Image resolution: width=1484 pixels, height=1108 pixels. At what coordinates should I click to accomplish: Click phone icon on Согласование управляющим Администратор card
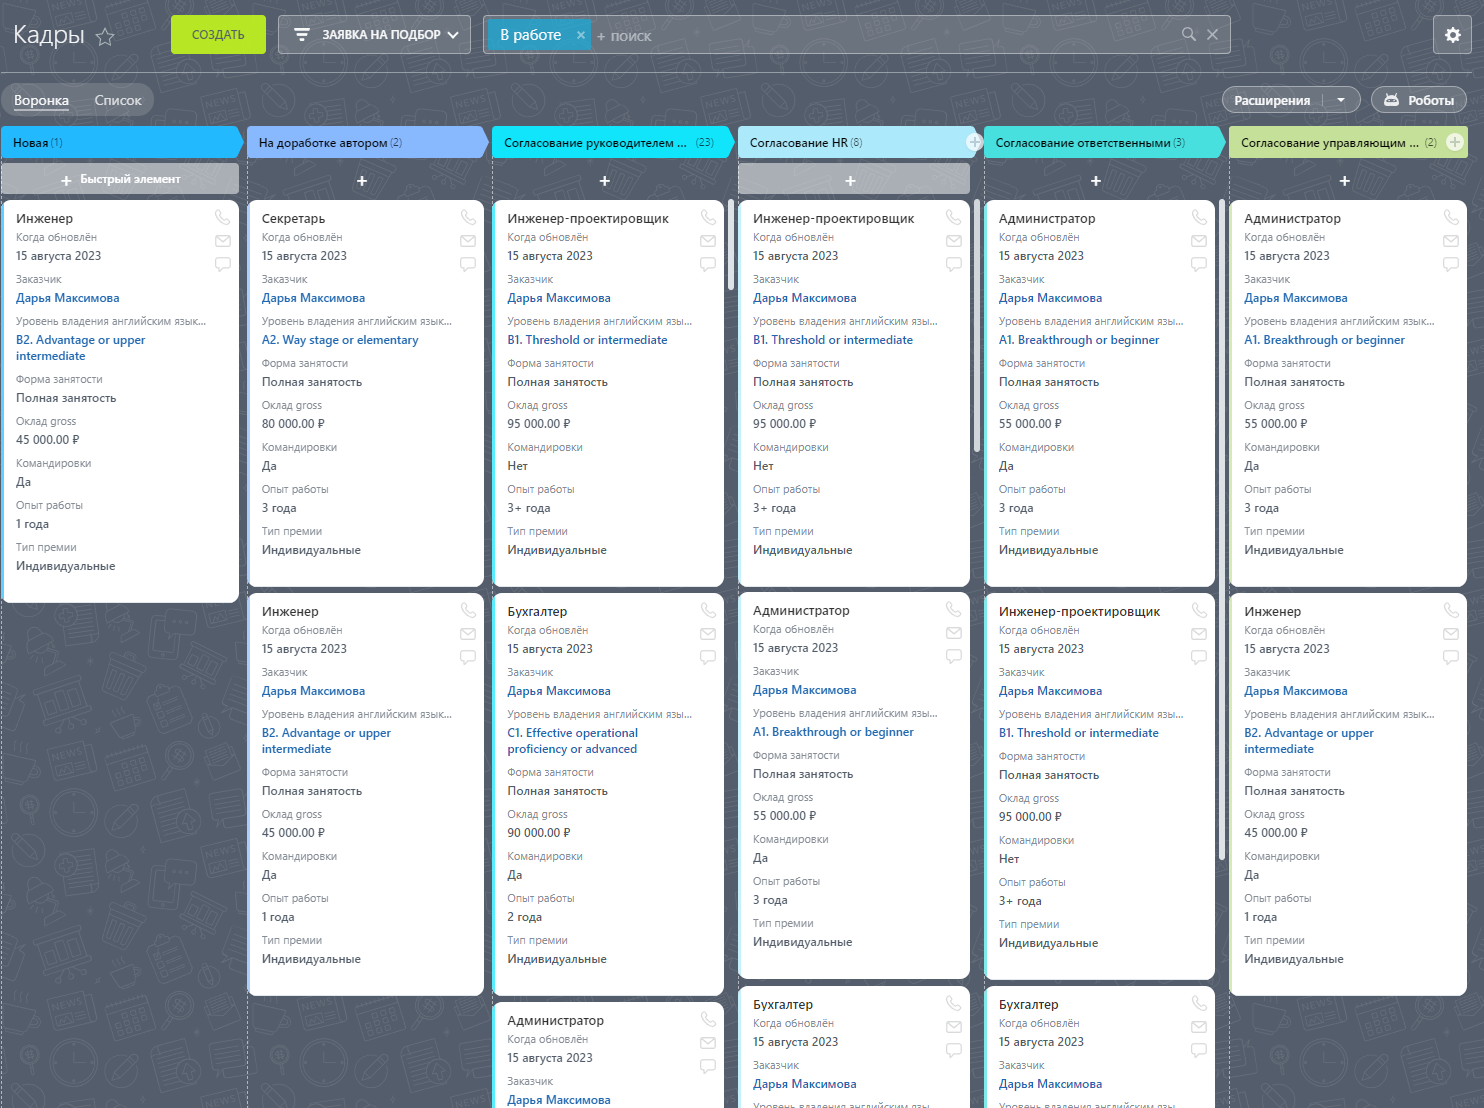1451,217
